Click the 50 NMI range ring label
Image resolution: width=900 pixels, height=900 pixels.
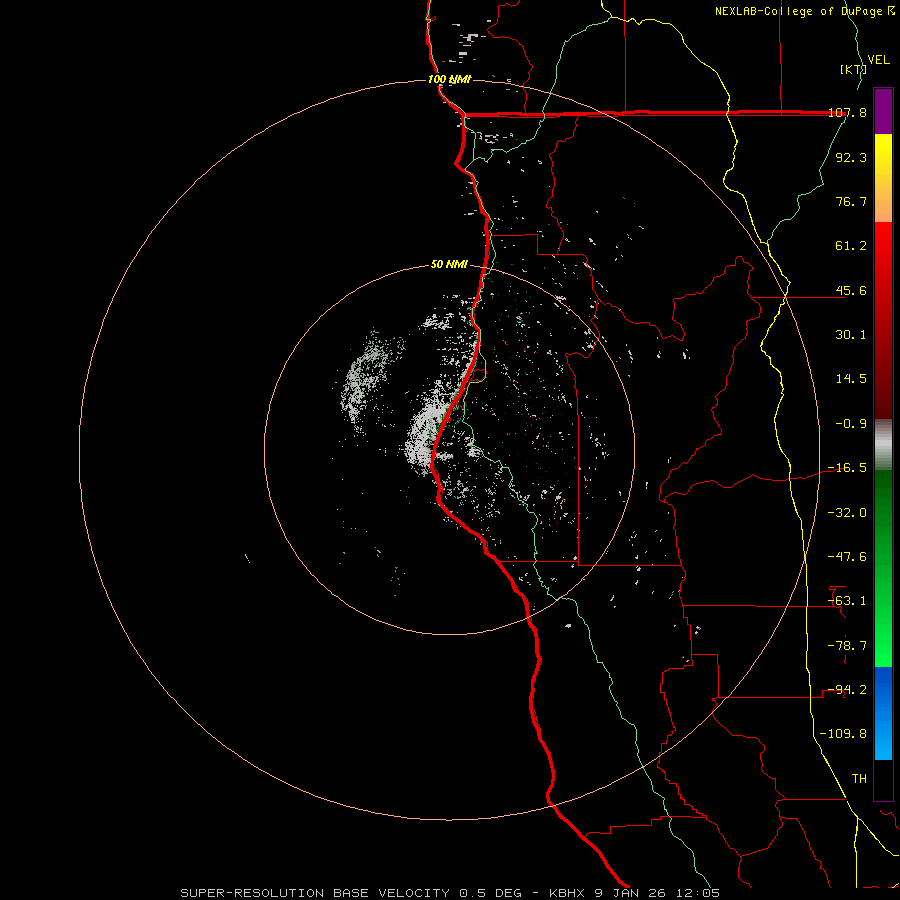click(449, 265)
